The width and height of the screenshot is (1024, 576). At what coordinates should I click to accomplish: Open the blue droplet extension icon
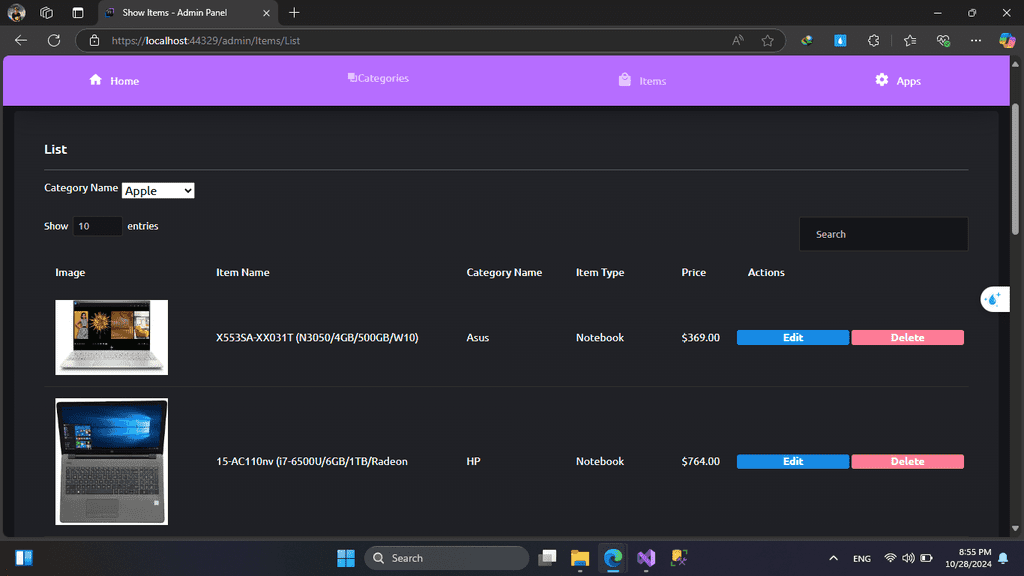pyautogui.click(x=840, y=40)
